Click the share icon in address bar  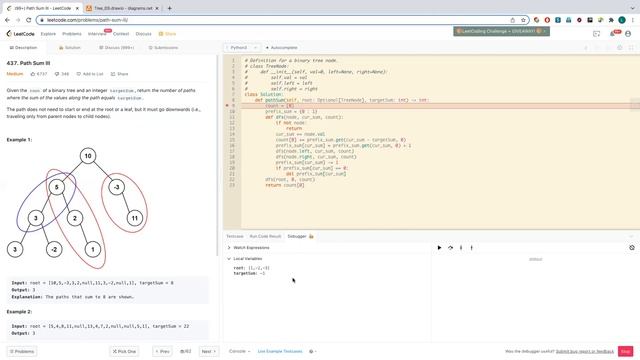(x=513, y=20)
